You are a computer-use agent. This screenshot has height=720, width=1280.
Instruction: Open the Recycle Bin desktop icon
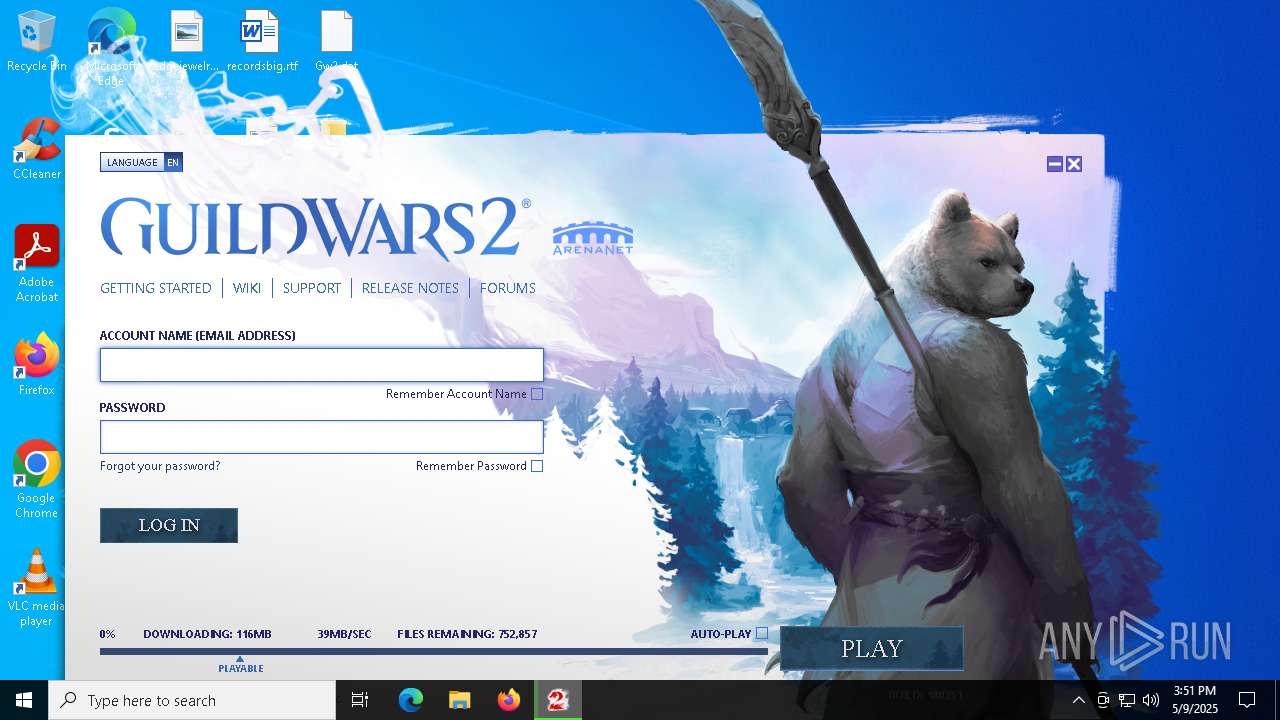(36, 42)
